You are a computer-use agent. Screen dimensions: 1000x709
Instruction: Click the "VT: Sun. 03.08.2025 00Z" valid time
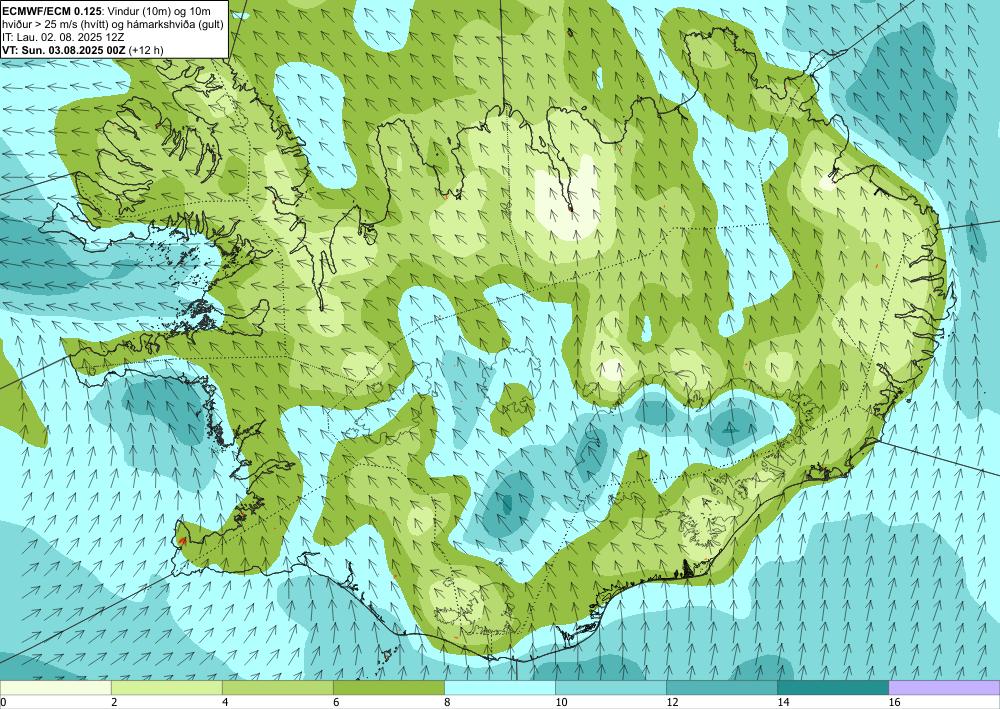(64, 50)
